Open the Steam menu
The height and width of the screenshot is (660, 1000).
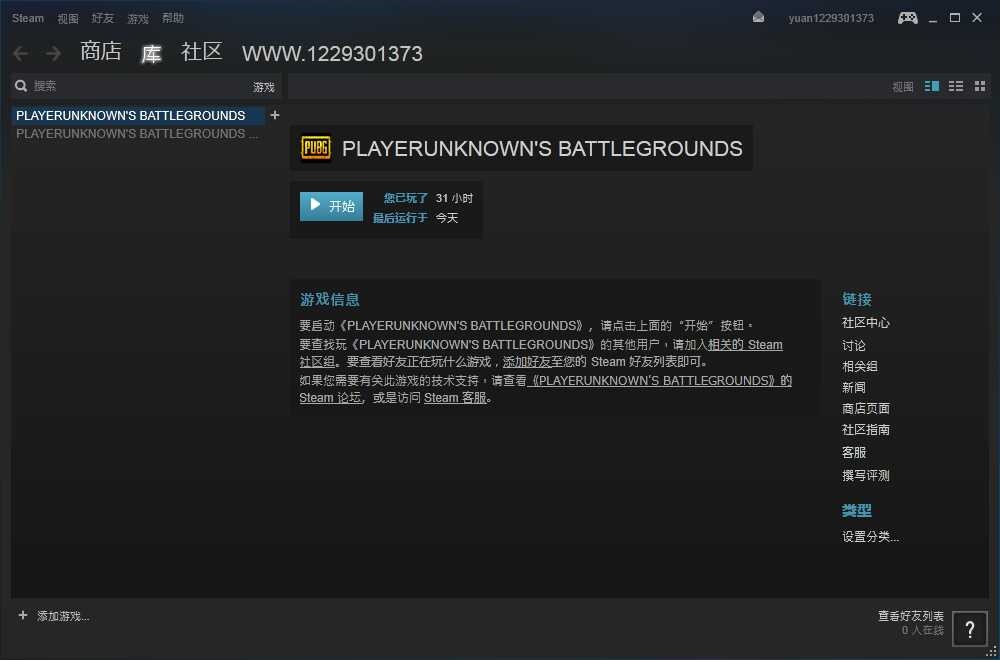[x=27, y=18]
